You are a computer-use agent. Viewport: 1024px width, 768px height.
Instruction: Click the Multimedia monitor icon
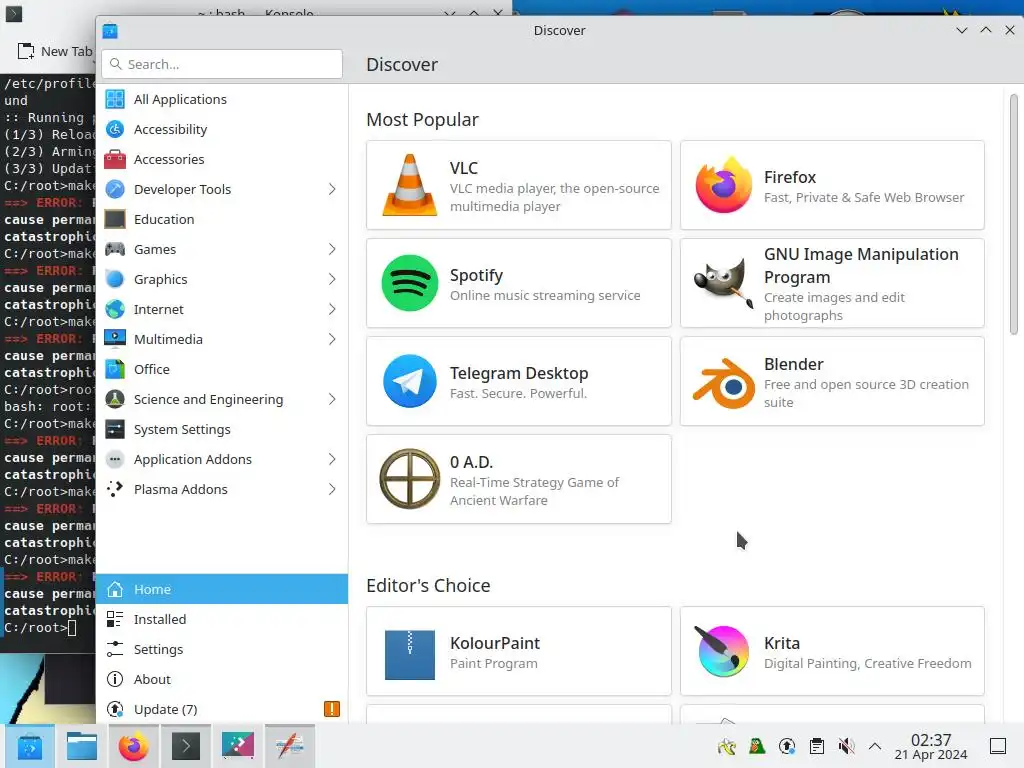[x=115, y=339]
